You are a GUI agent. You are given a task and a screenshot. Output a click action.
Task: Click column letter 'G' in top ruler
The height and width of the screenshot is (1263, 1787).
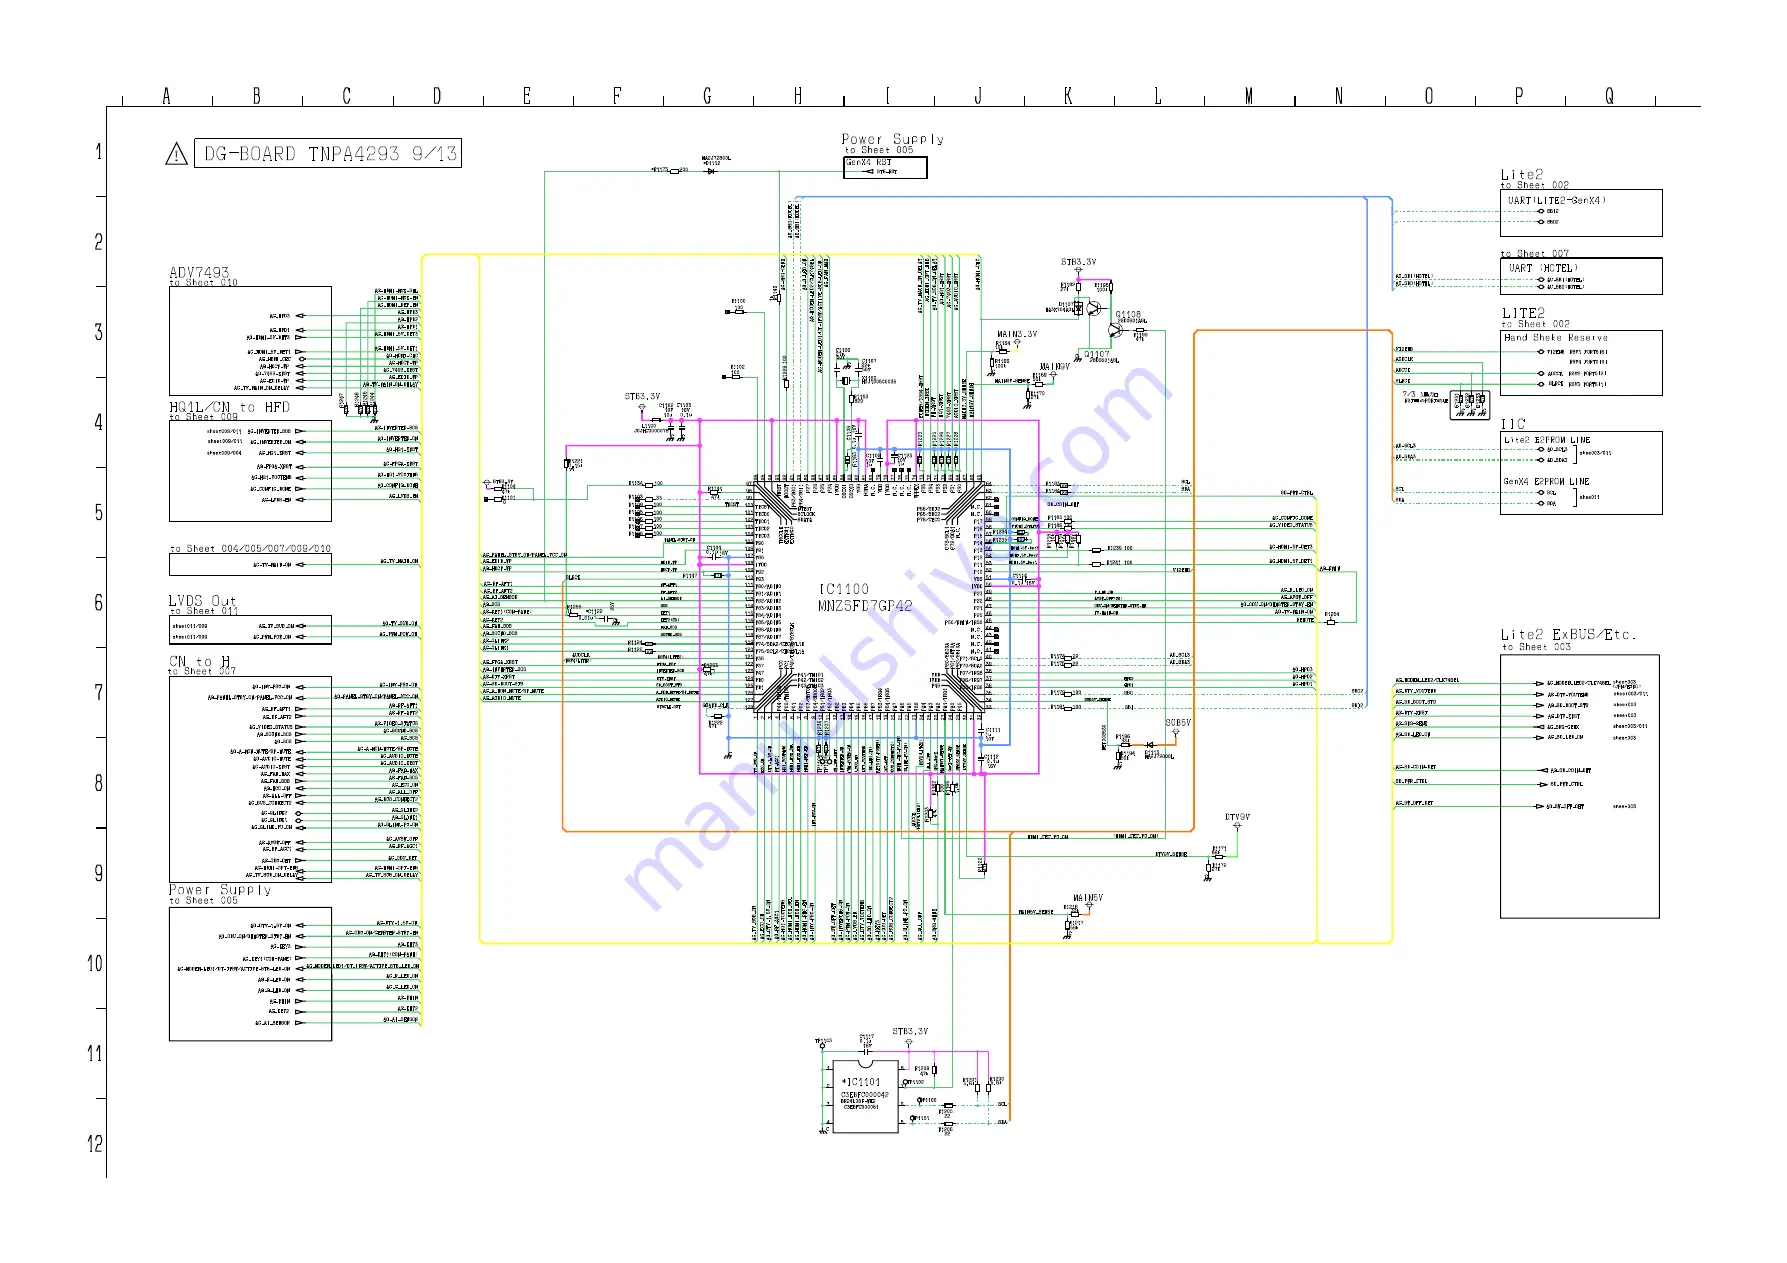[x=707, y=96]
